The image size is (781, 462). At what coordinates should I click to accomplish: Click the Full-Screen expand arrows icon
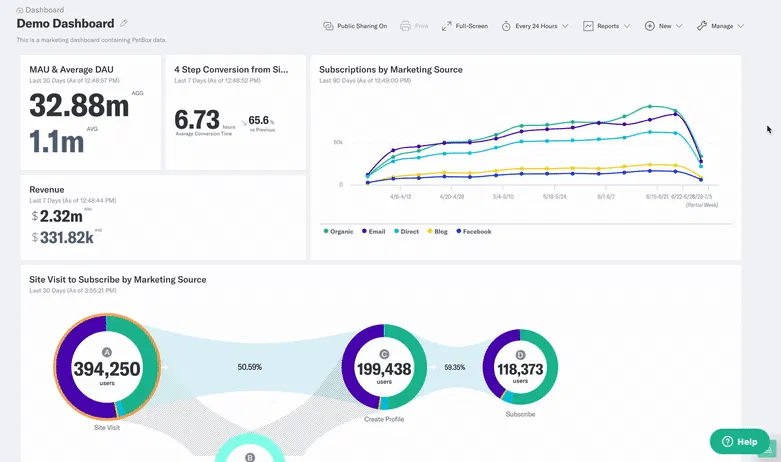click(x=447, y=26)
